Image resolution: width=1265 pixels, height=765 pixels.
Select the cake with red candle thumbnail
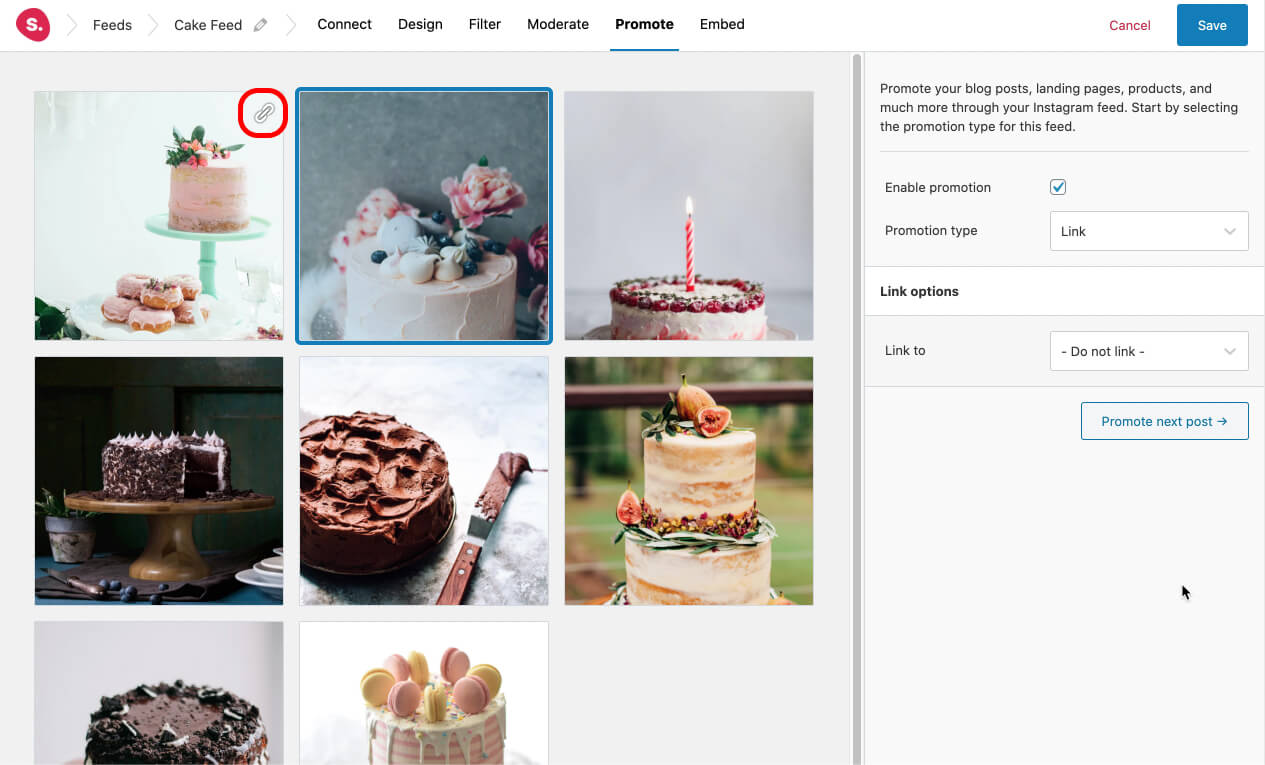click(689, 216)
